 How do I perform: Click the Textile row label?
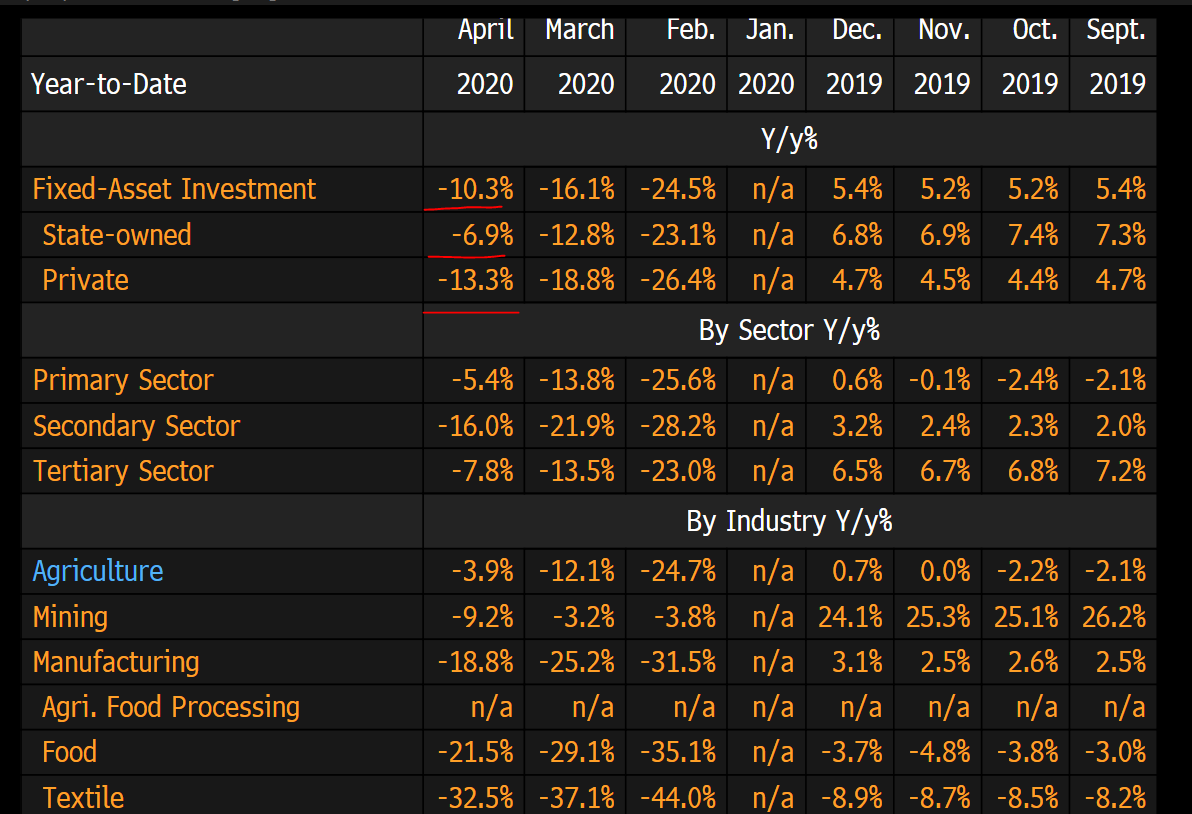coord(83,798)
